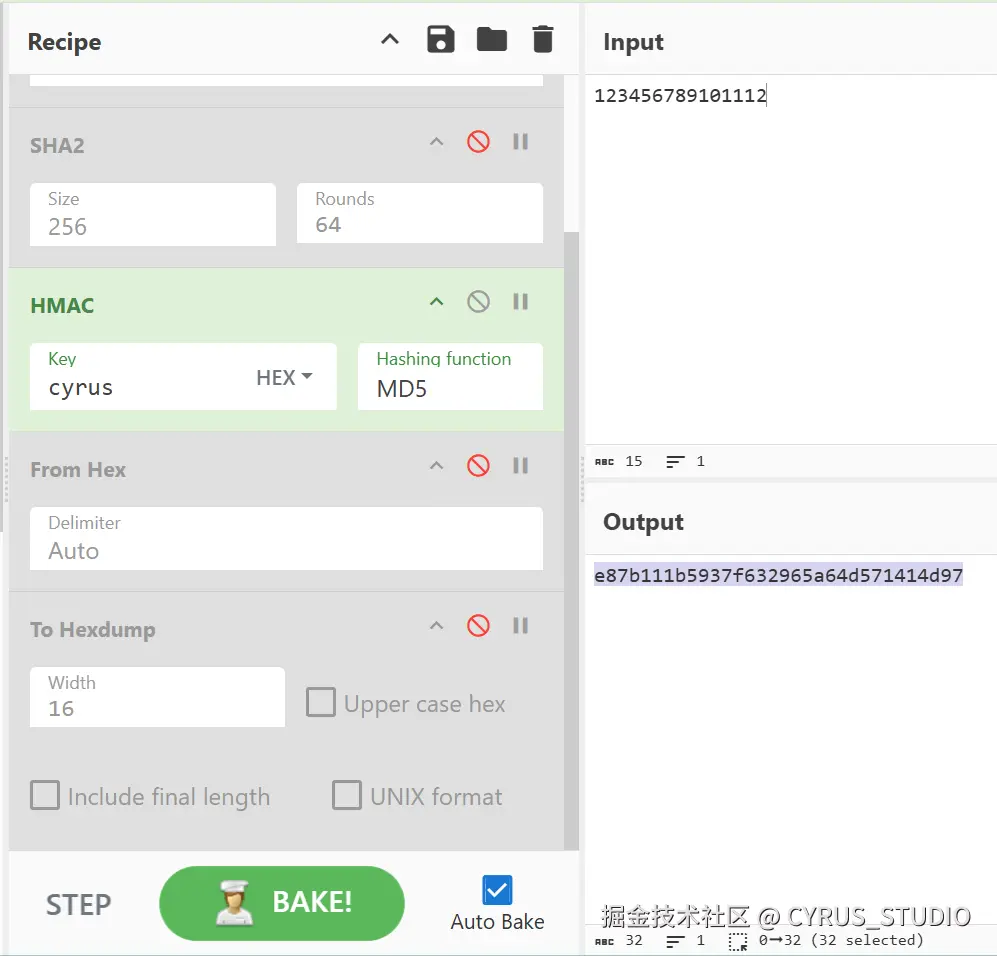The width and height of the screenshot is (997, 956).
Task: Set breakpoint on the SHA2 operation
Action: coord(521,142)
